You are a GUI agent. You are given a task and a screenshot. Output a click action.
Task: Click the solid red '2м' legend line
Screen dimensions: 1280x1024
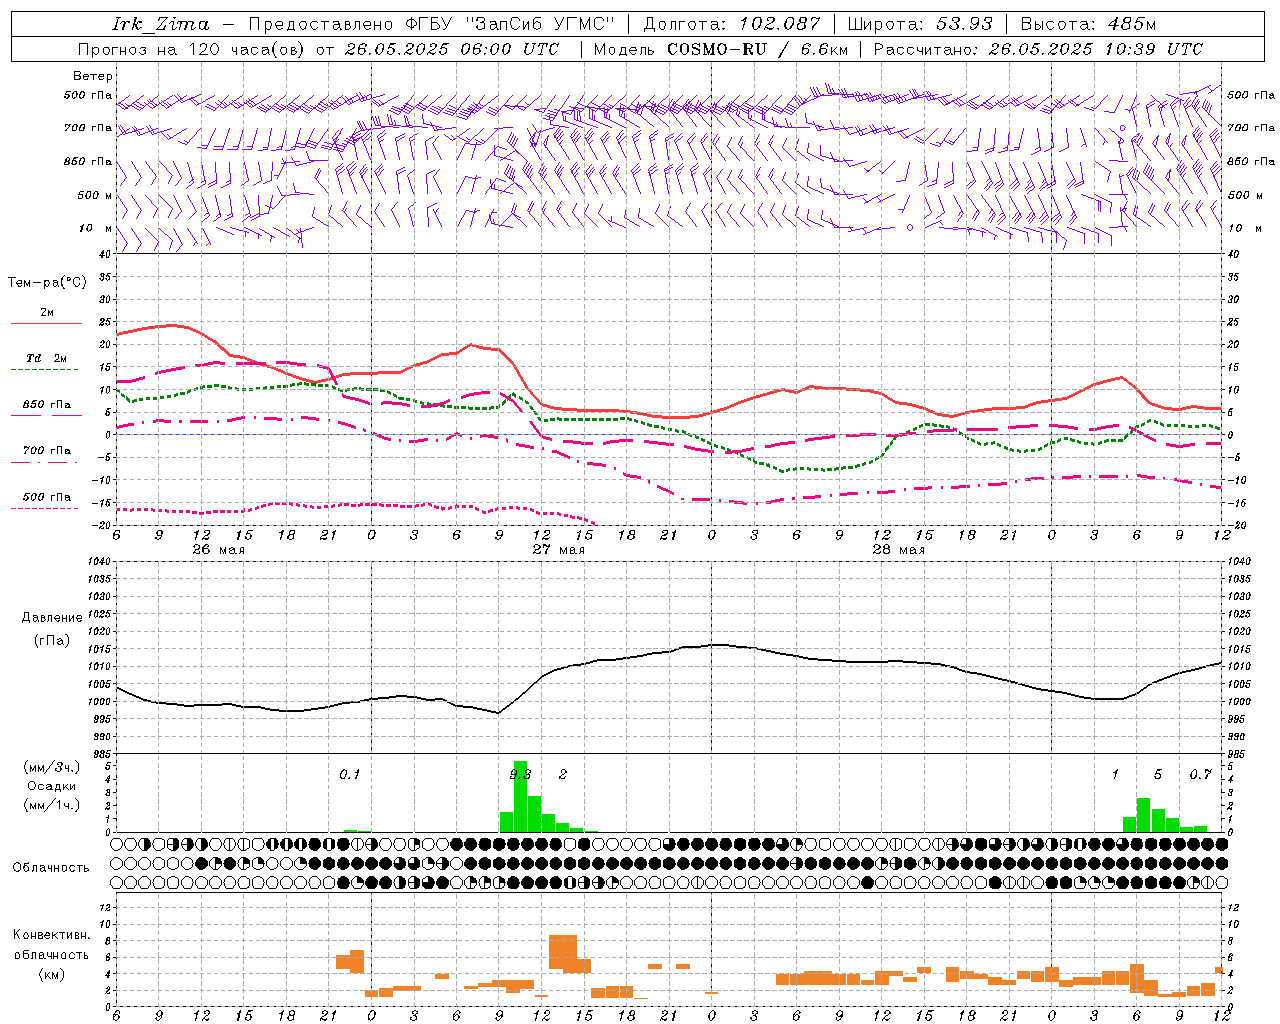(x=46, y=323)
